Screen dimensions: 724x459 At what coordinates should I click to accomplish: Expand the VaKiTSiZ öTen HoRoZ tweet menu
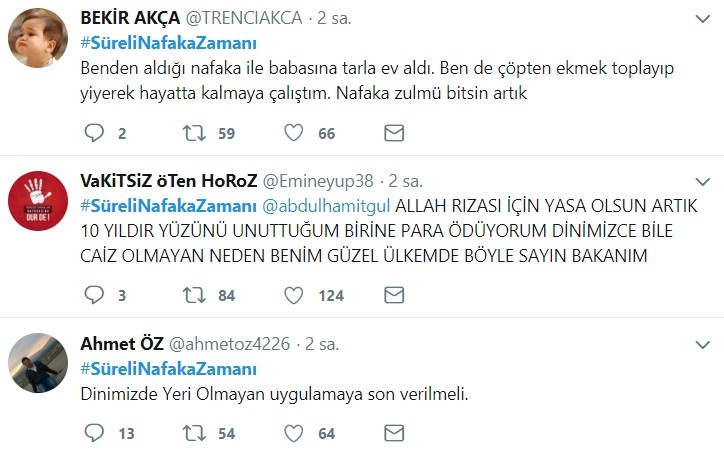pos(700,181)
